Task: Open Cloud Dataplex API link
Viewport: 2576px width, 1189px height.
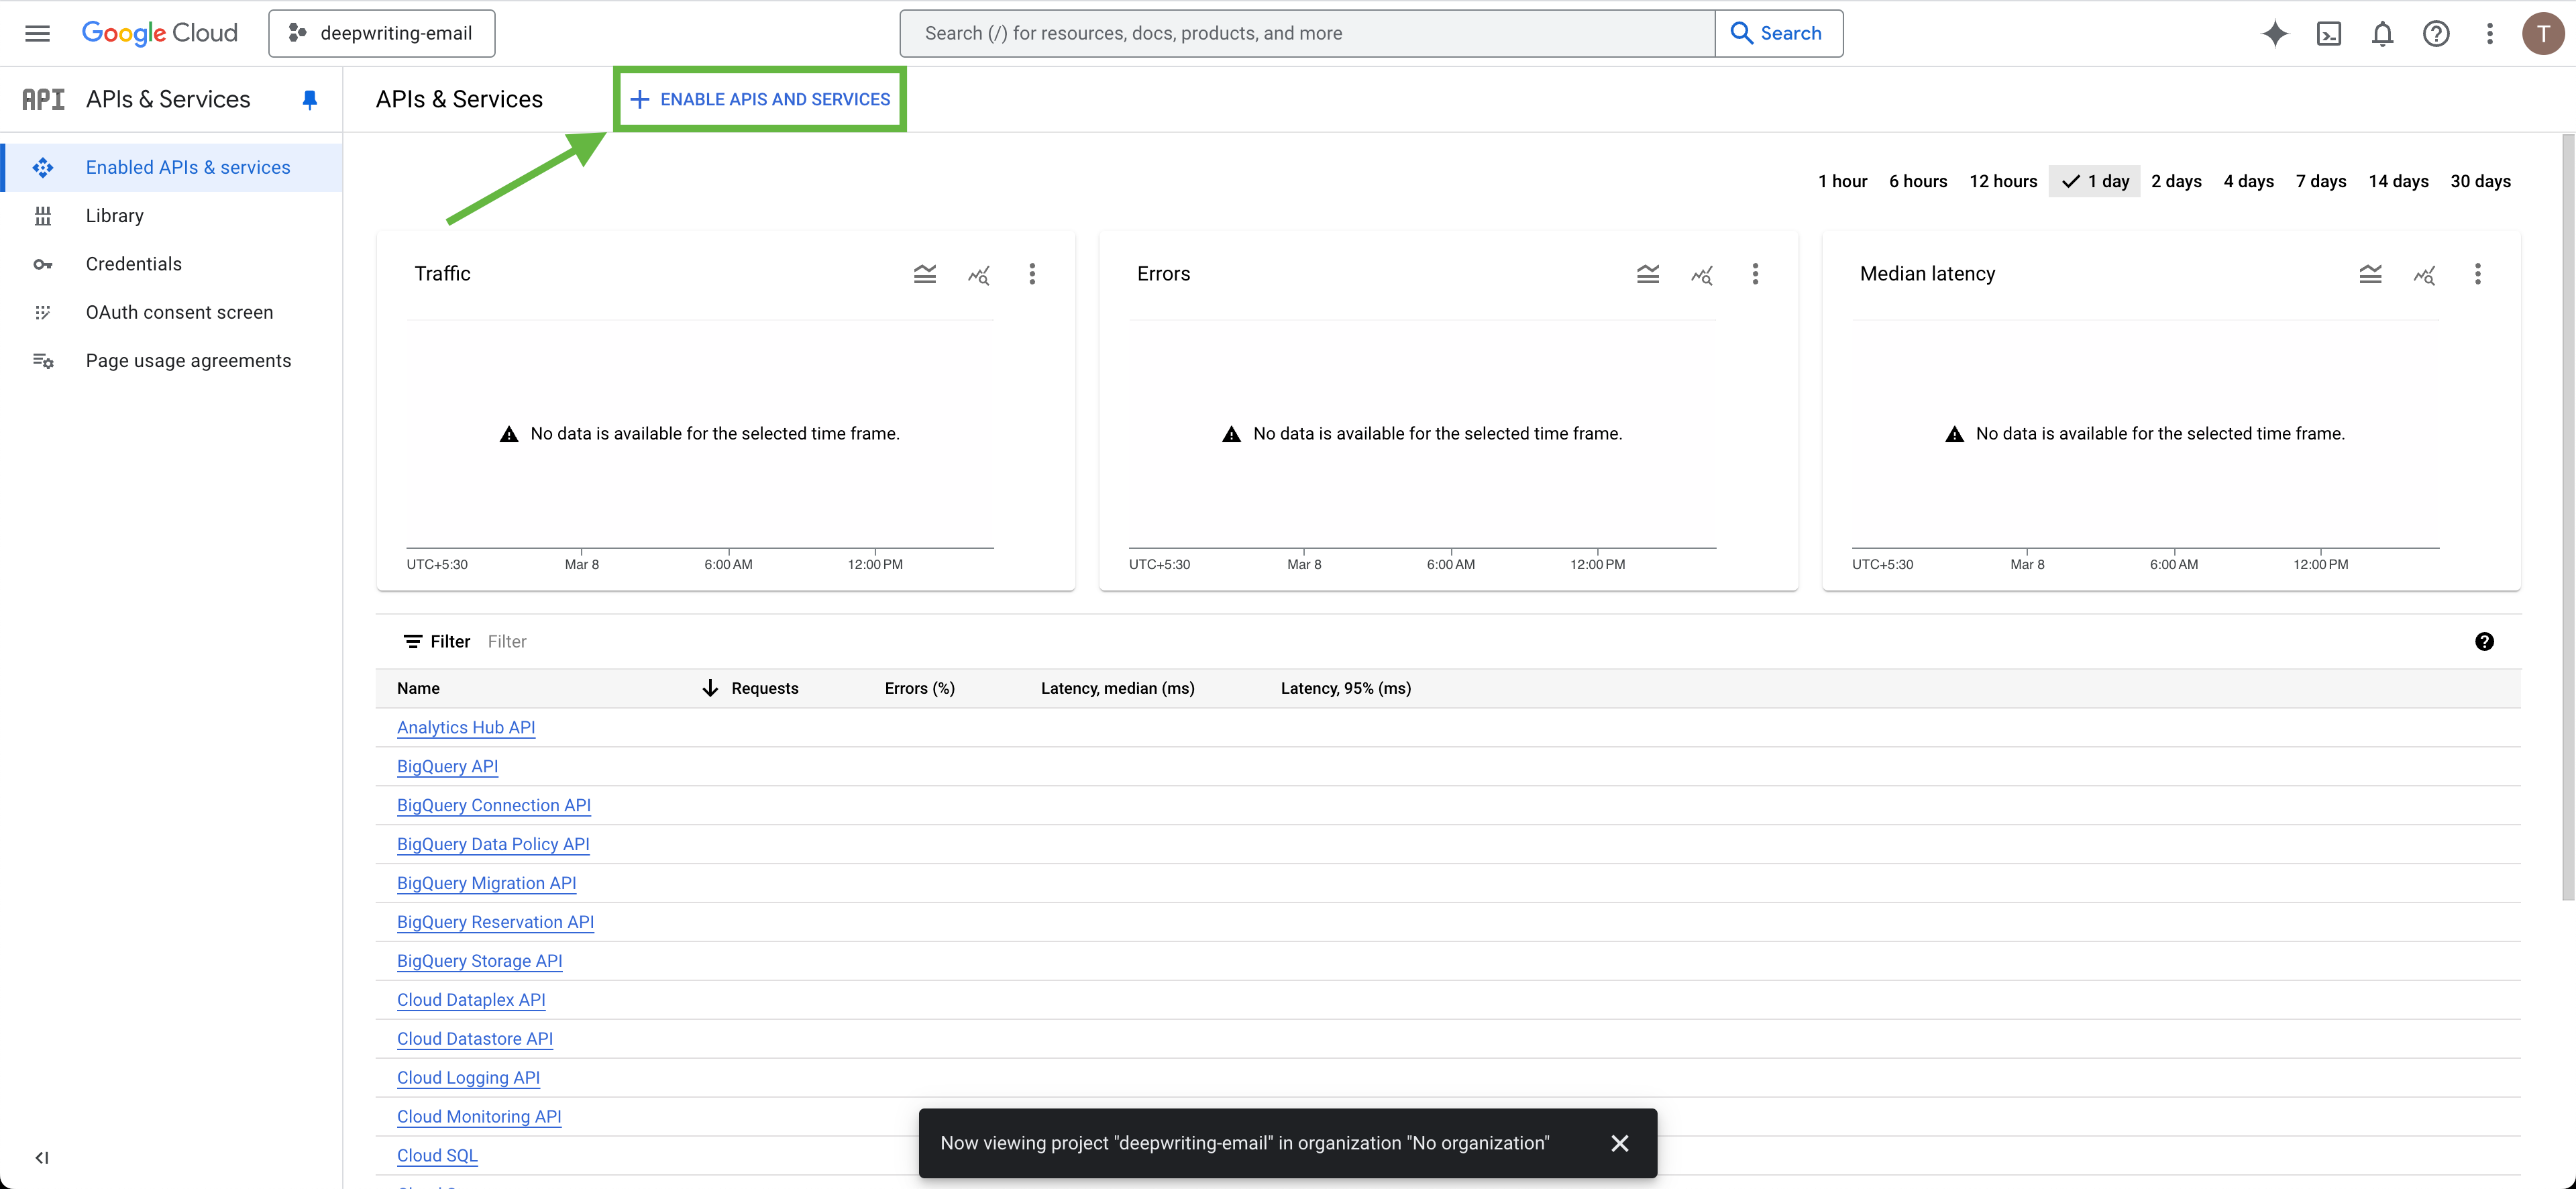Action: (x=471, y=1000)
